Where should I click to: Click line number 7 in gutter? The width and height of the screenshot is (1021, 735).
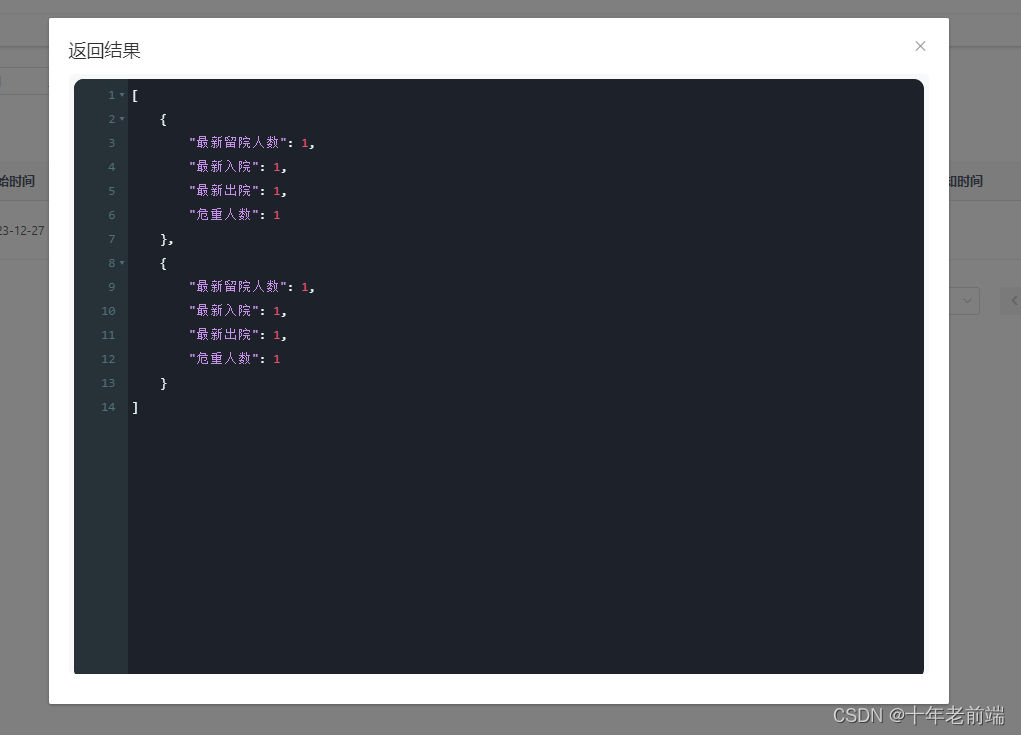pyautogui.click(x=111, y=239)
